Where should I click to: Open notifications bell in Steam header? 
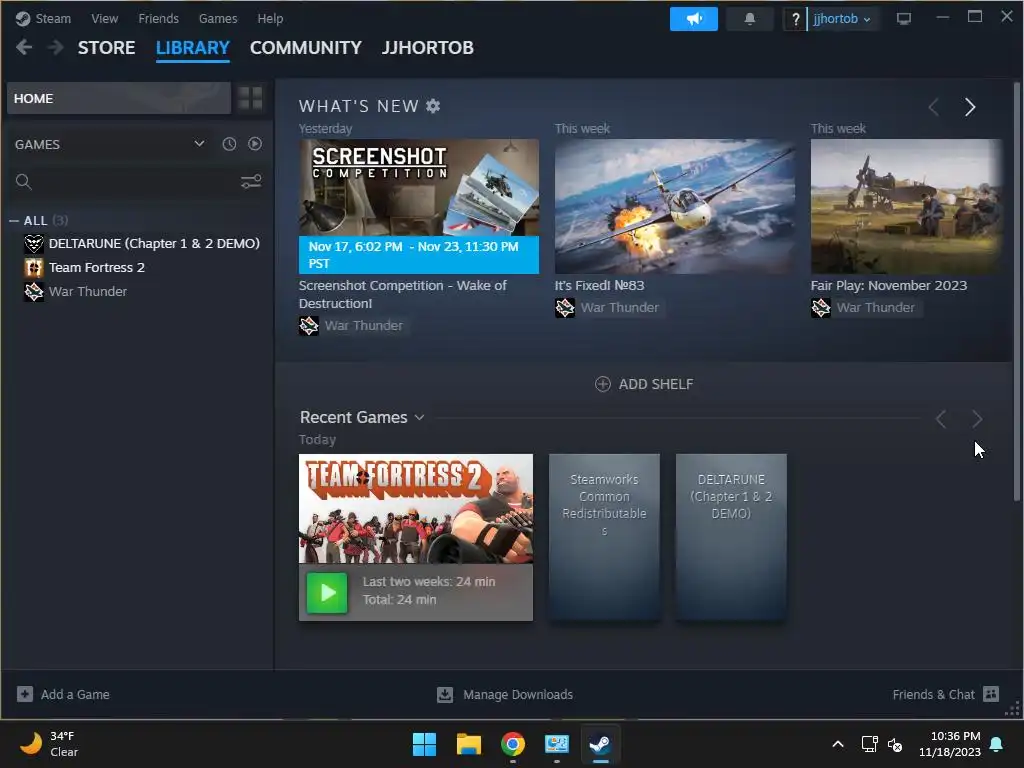coord(750,19)
